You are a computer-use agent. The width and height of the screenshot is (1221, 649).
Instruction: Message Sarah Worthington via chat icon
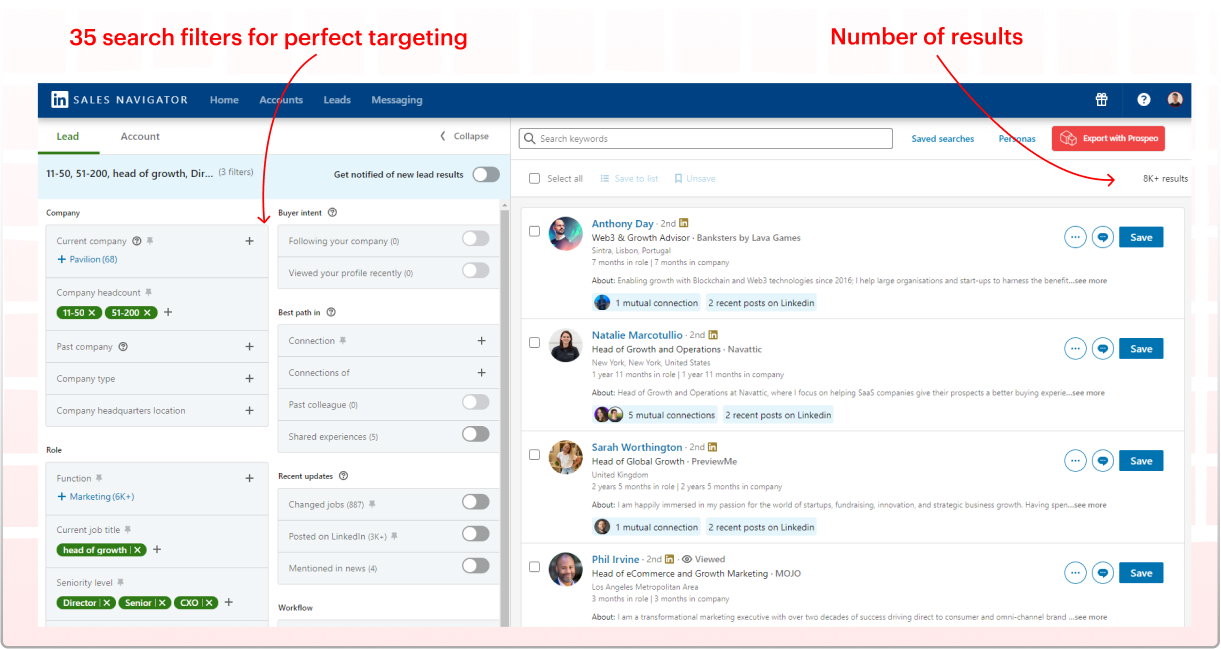(x=1103, y=461)
